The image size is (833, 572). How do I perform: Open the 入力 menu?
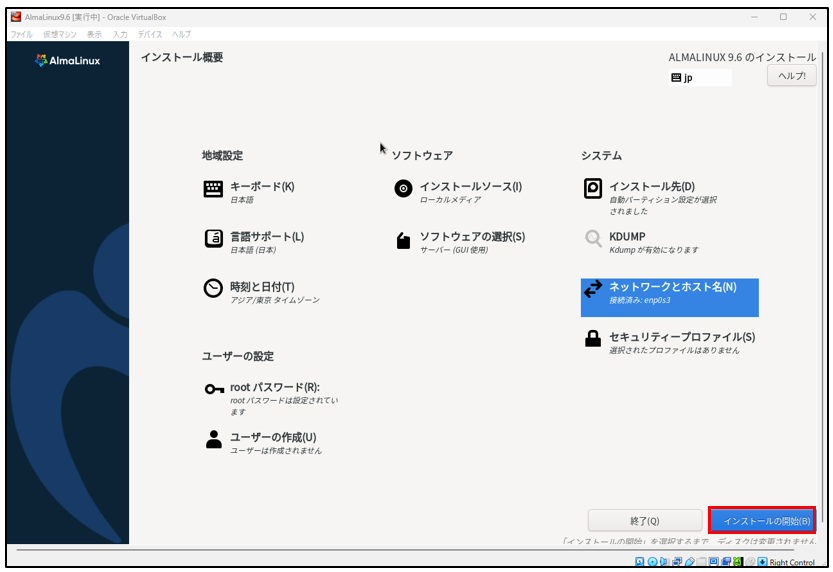click(120, 34)
